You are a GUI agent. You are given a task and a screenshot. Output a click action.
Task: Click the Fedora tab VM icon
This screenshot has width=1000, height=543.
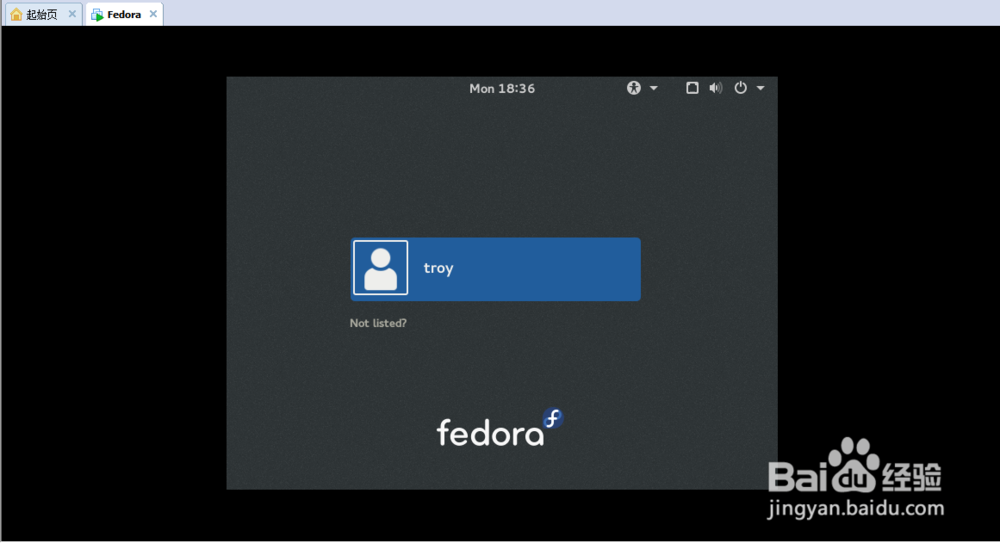tap(97, 15)
